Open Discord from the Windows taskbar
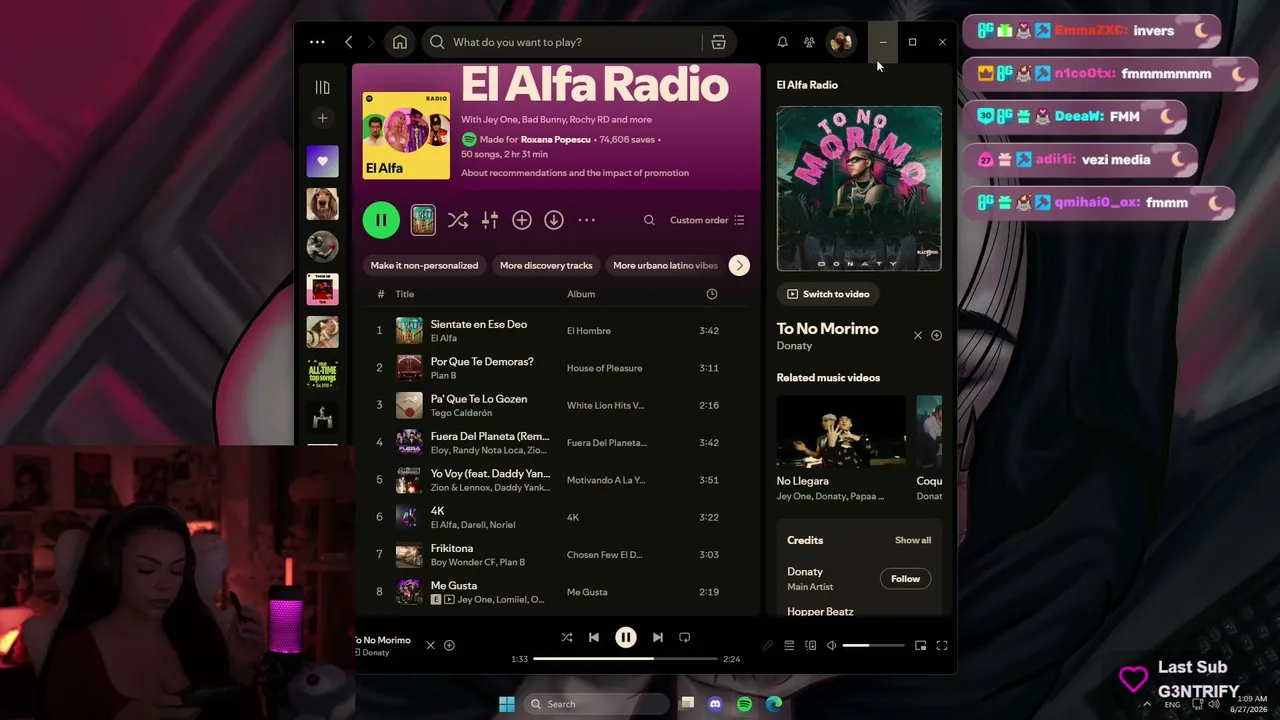Screen dimensions: 1280x720 coord(715,704)
